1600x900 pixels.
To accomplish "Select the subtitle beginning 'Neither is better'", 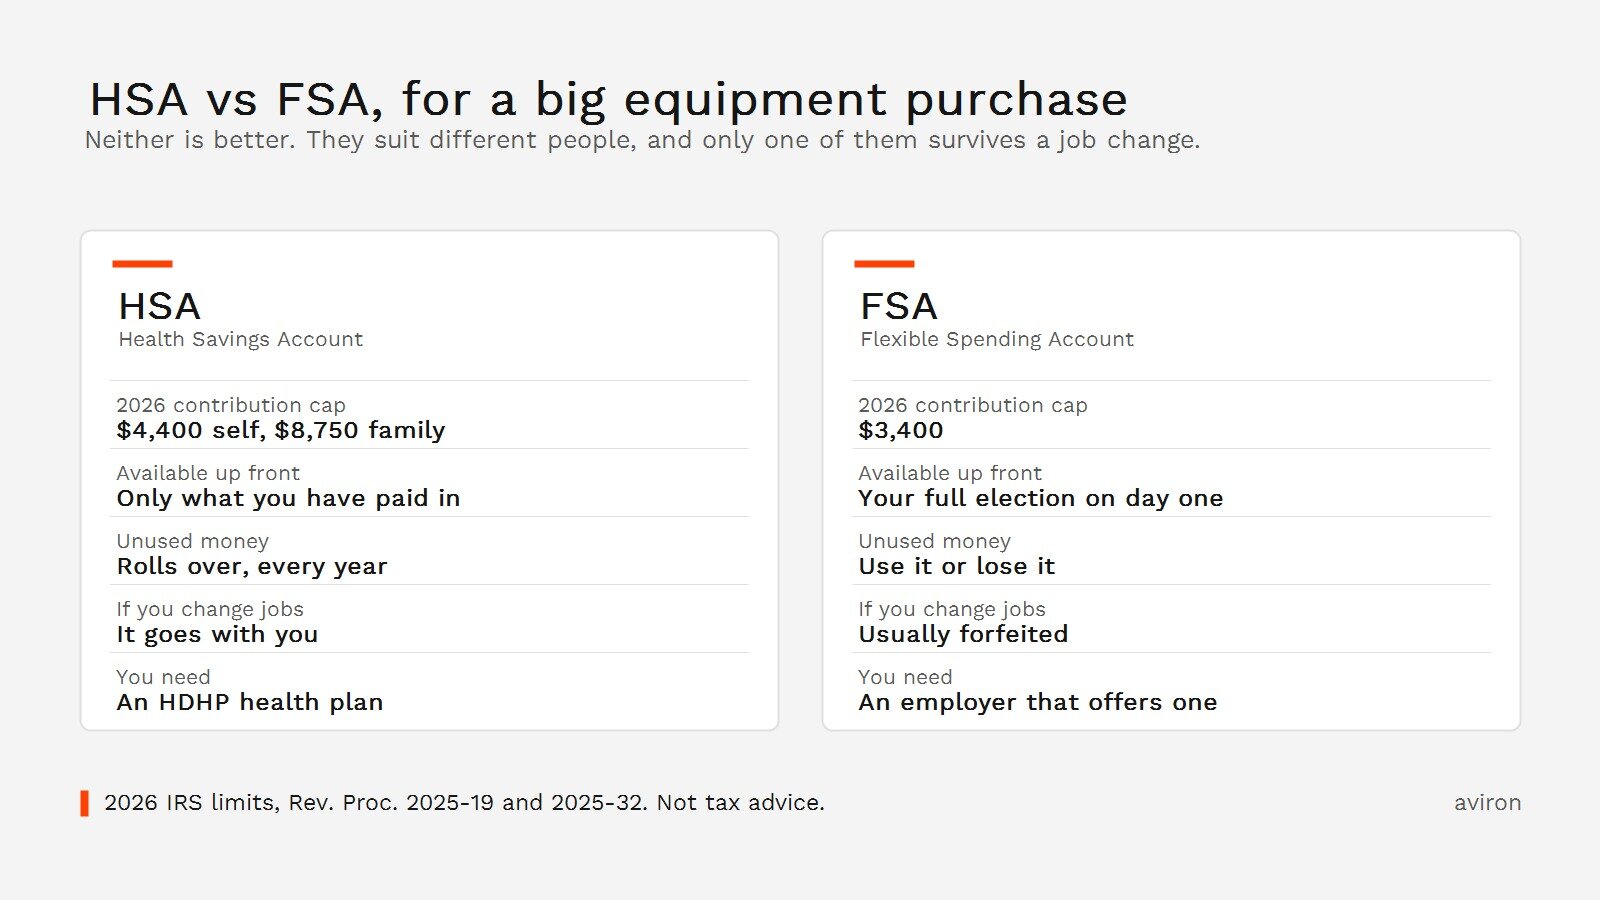I will point(642,140).
